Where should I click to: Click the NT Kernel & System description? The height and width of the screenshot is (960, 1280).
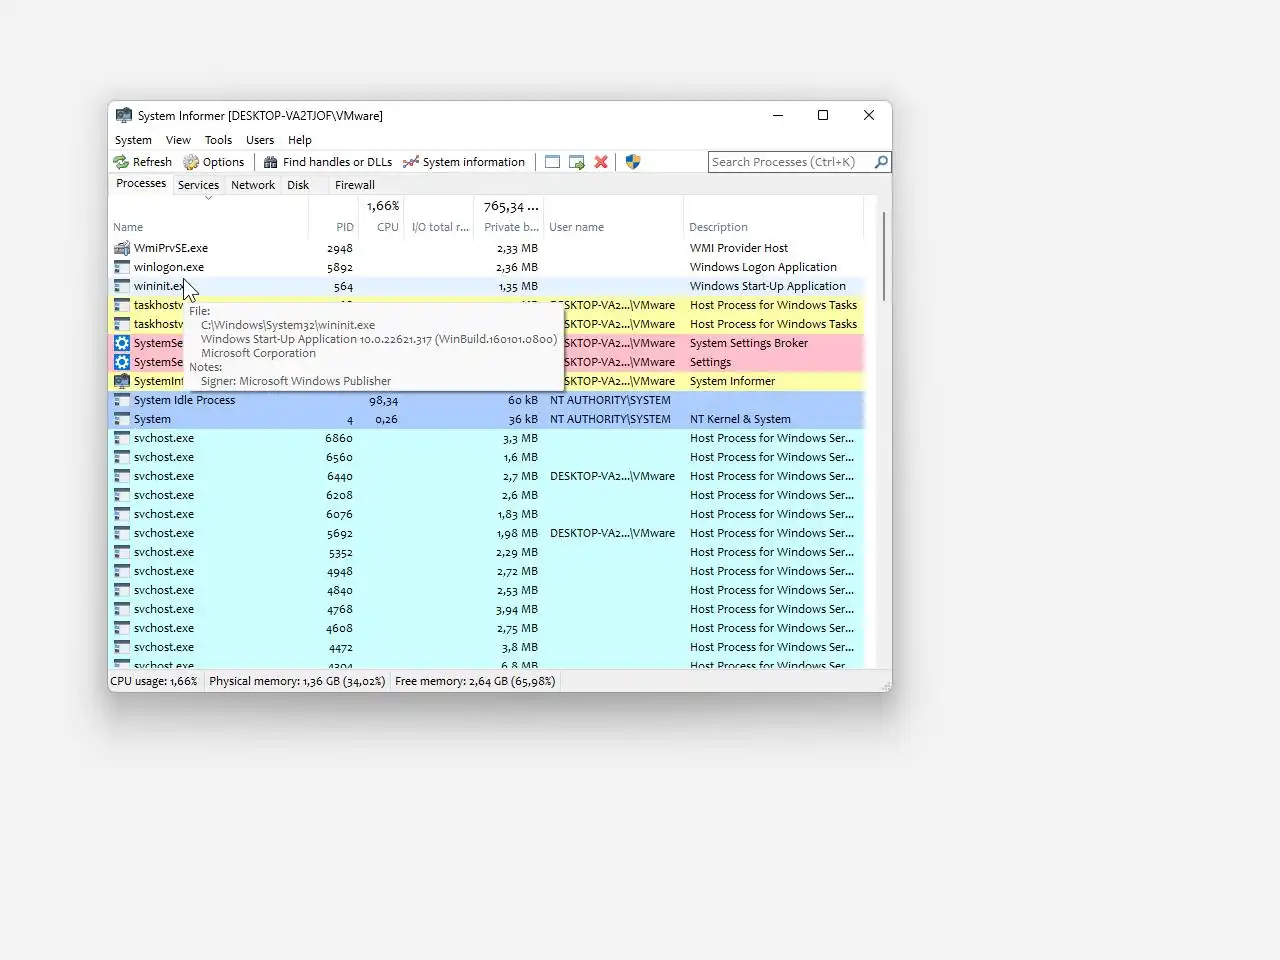740,419
